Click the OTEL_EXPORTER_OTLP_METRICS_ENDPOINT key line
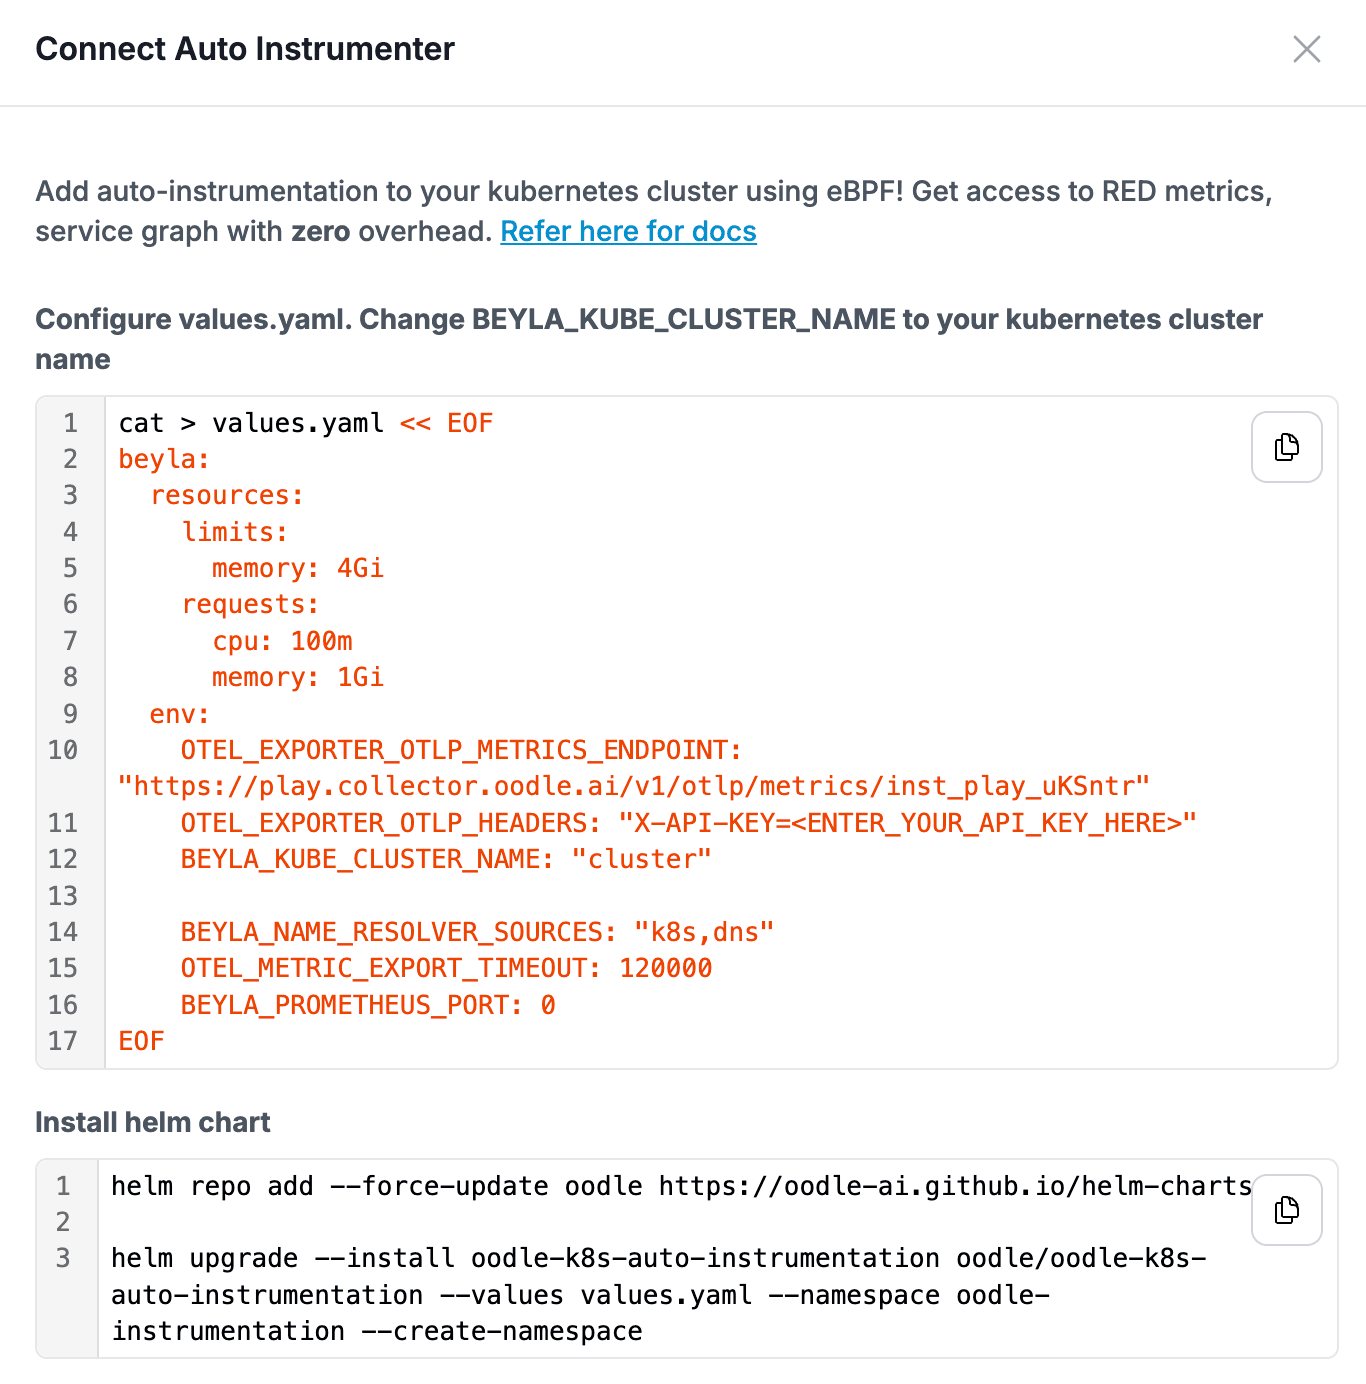1366x1384 pixels. pyautogui.click(x=461, y=750)
